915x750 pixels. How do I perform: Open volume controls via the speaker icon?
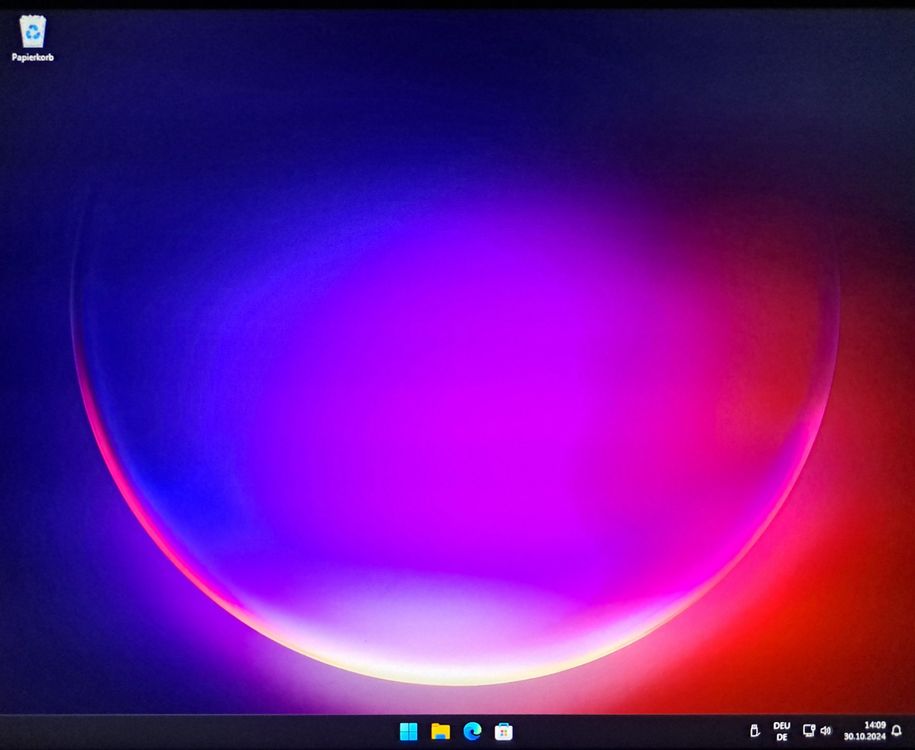pos(825,730)
